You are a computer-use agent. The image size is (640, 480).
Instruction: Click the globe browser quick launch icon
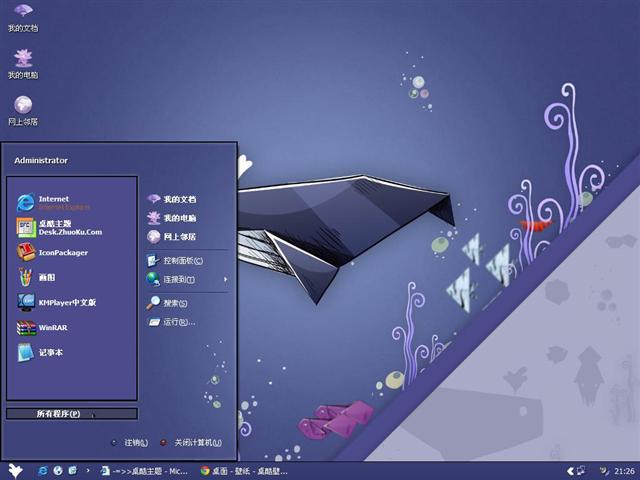tap(58, 471)
